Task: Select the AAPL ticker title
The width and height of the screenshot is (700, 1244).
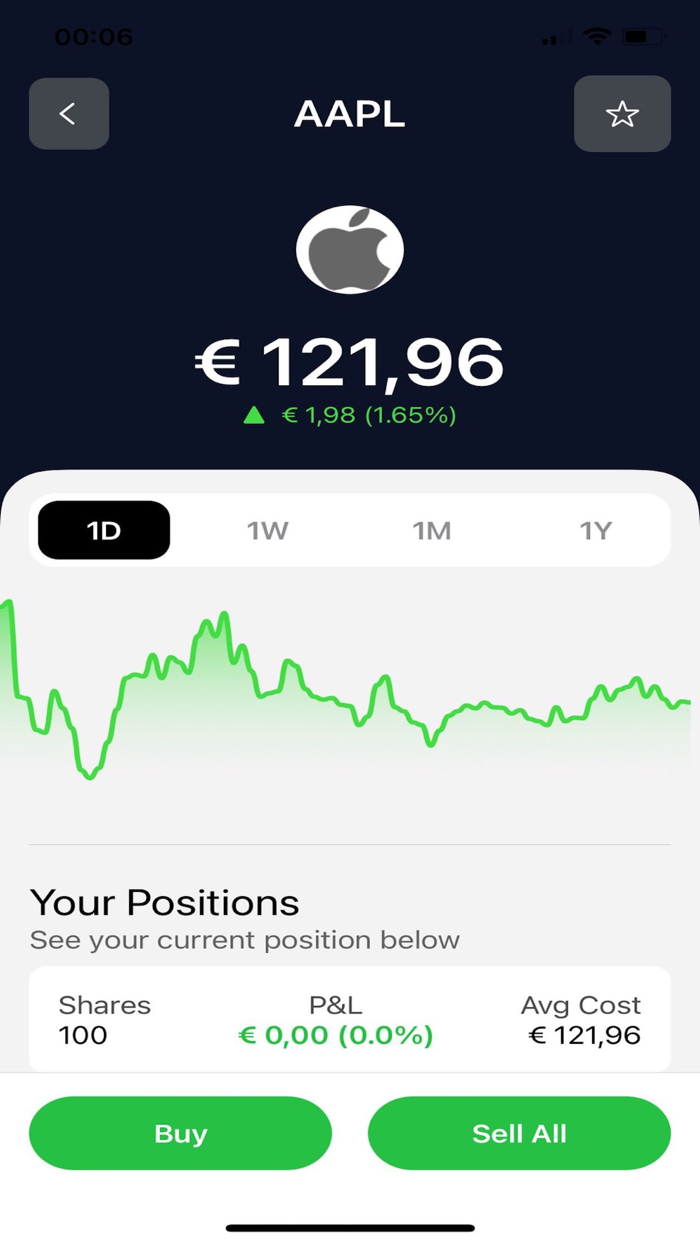Action: (x=349, y=114)
